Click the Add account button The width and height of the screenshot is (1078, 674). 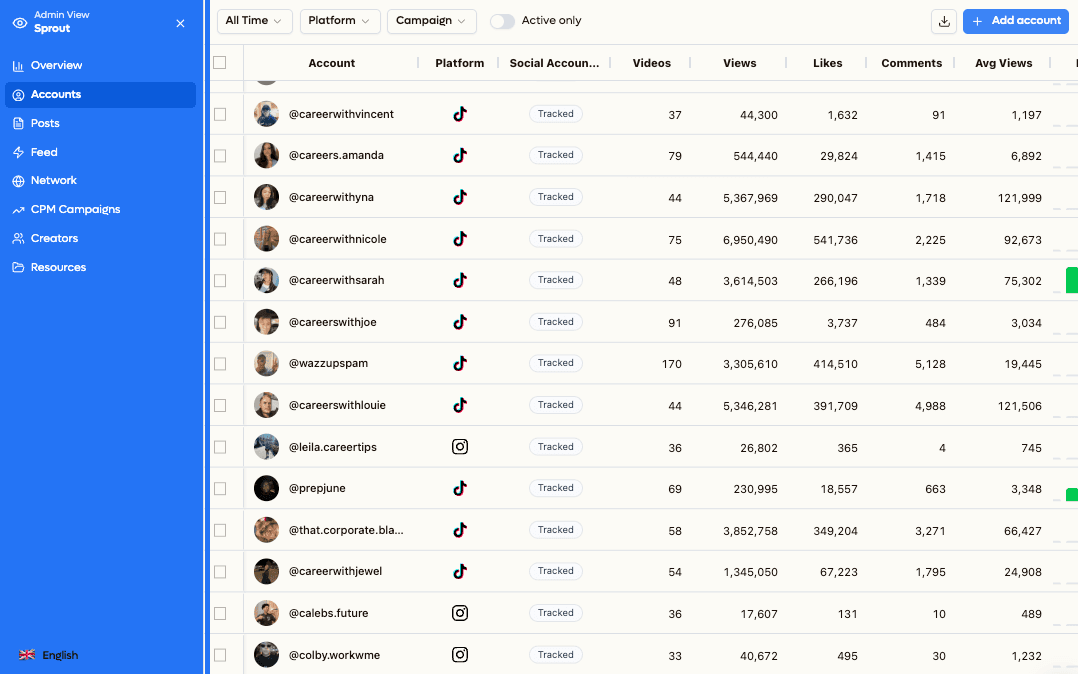tap(1016, 21)
